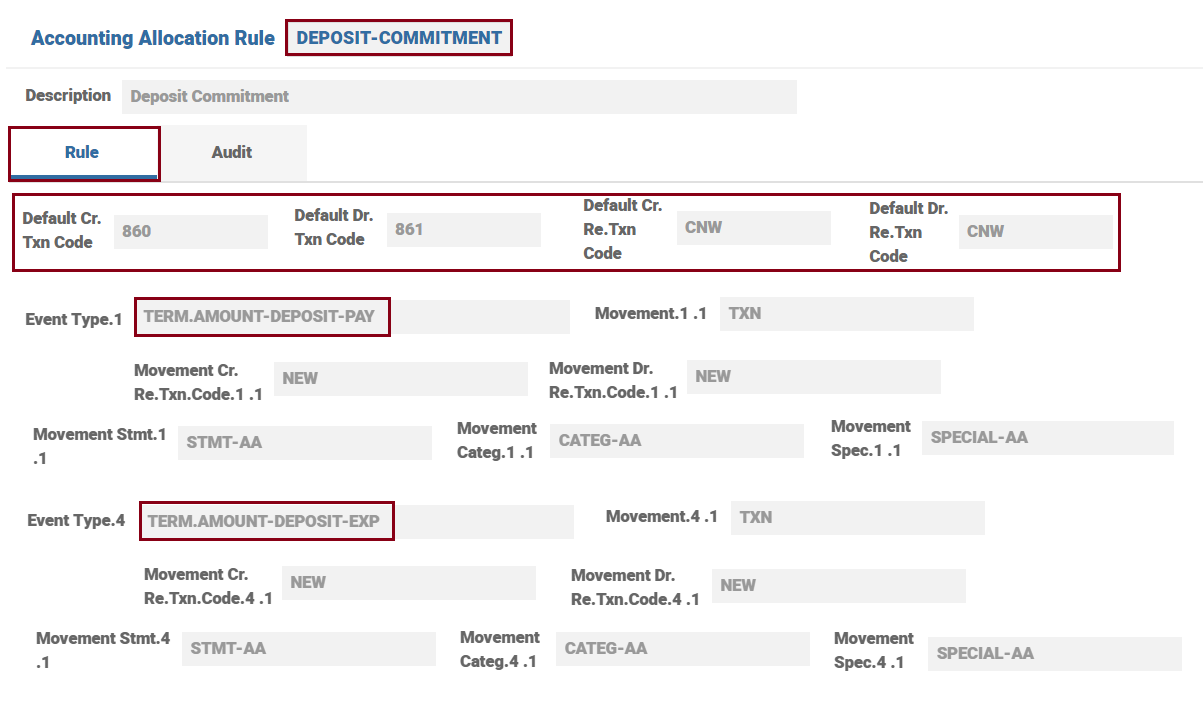Click the Default Dr. Re.Txn Code field
This screenshot has height=701, width=1203.
pyautogui.click(x=1035, y=232)
